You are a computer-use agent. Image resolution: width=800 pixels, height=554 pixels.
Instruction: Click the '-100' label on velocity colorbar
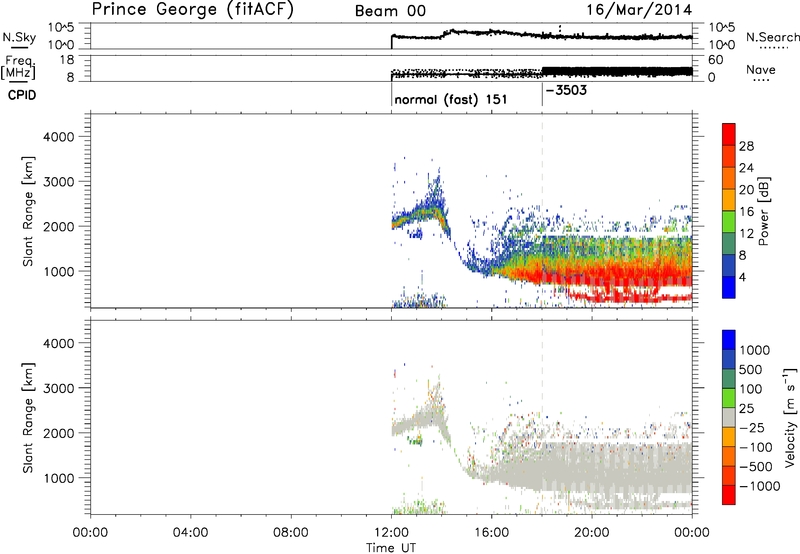[x=756, y=447]
